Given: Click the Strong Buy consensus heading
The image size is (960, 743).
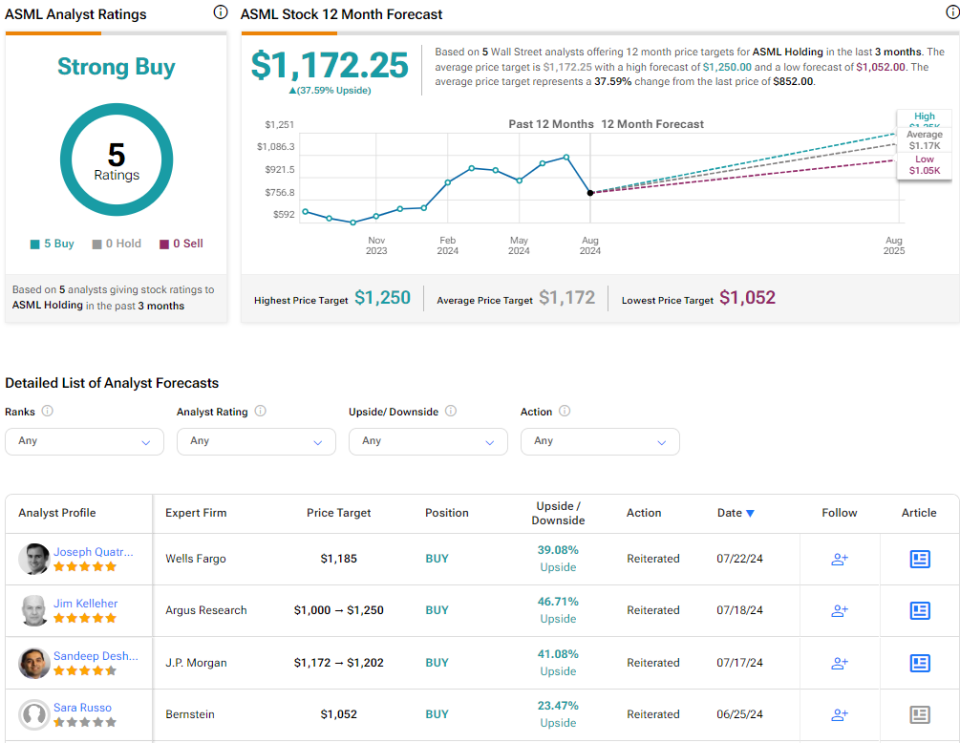Looking at the screenshot, I should coord(116,67).
